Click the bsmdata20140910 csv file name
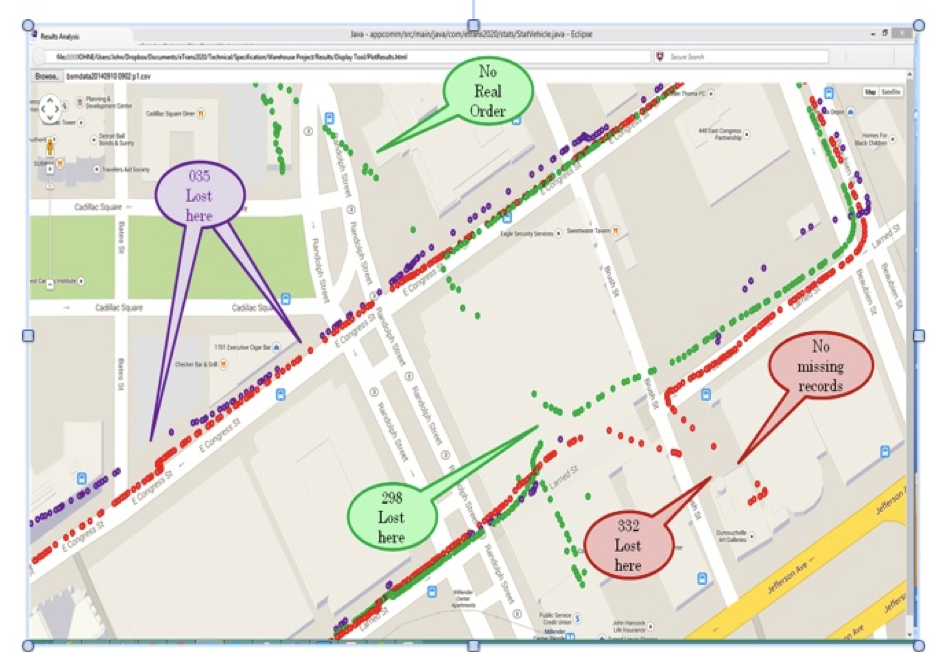Image resolution: width=935 pixels, height=653 pixels. [x=108, y=76]
